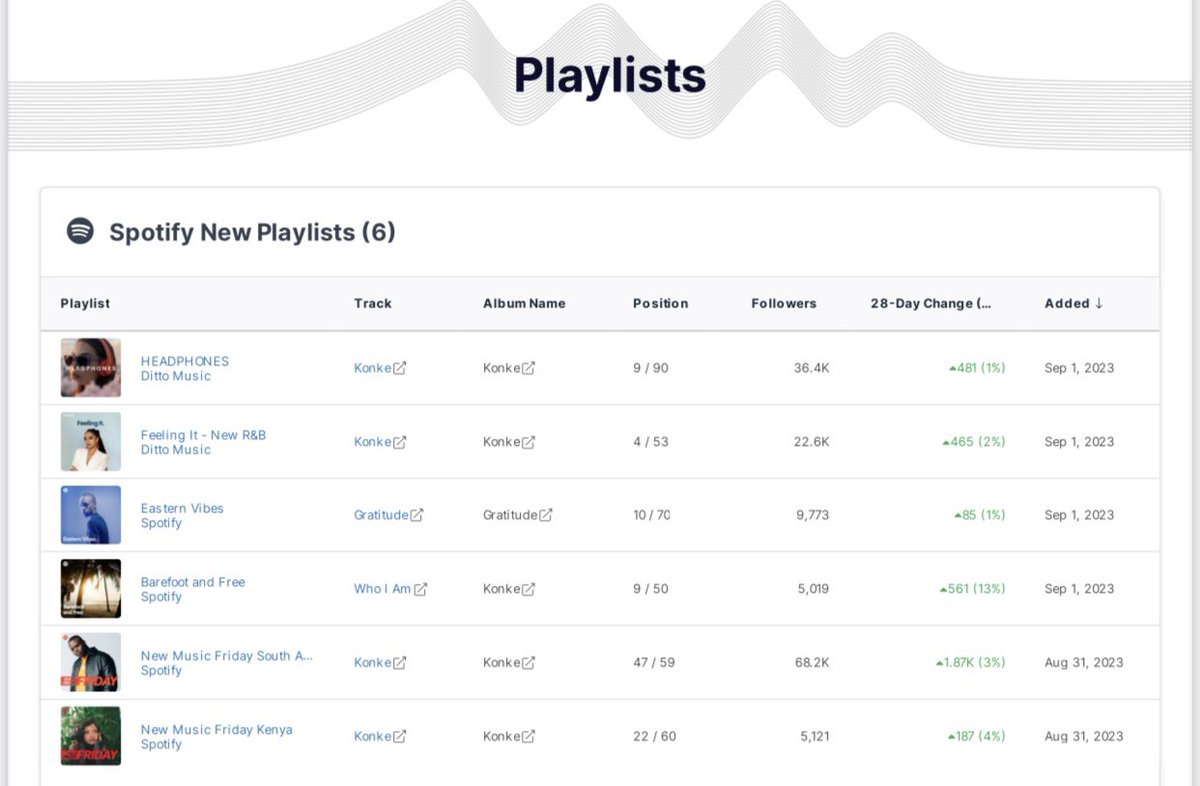Screen dimensions: 1200x786
Task: Open external link icon next to Gratitude track
Action: click(x=418, y=515)
